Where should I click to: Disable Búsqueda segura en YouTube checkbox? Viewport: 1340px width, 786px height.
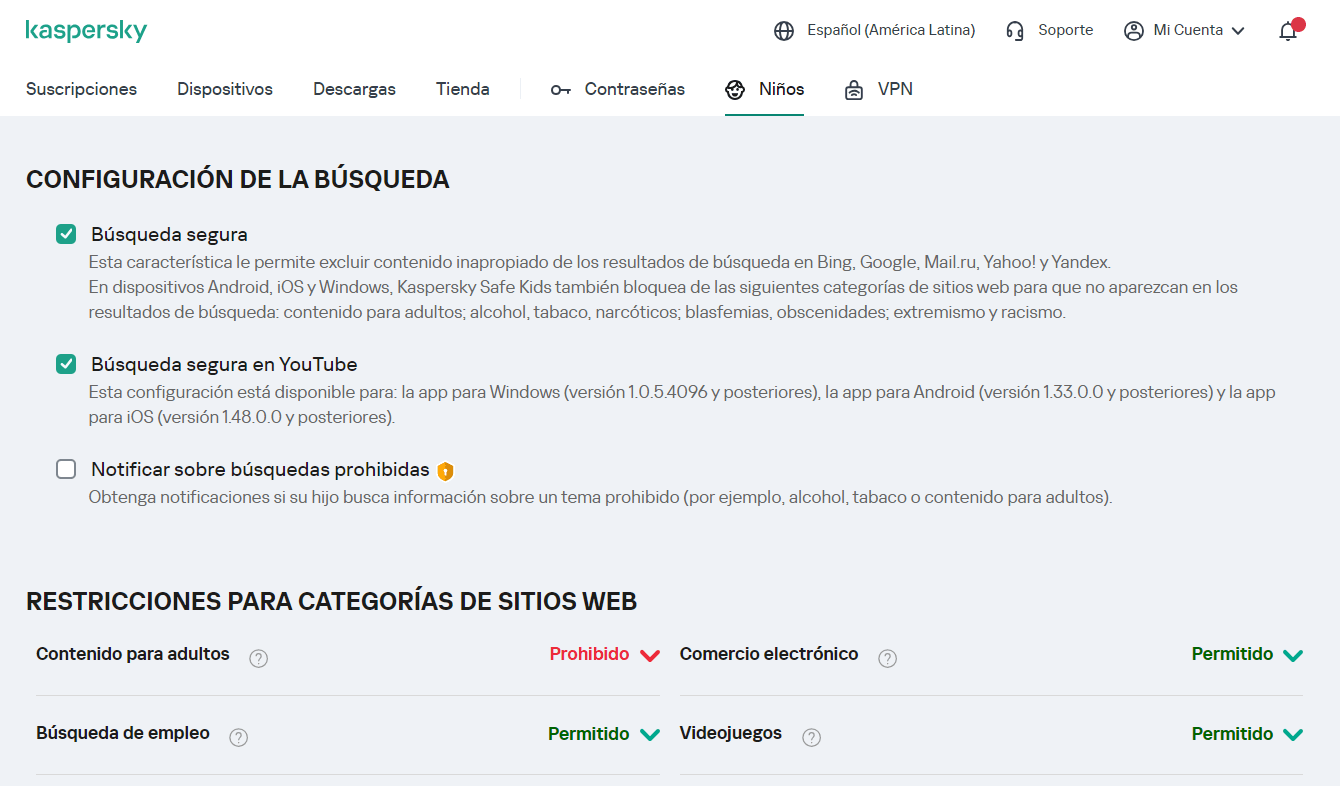click(x=66, y=364)
